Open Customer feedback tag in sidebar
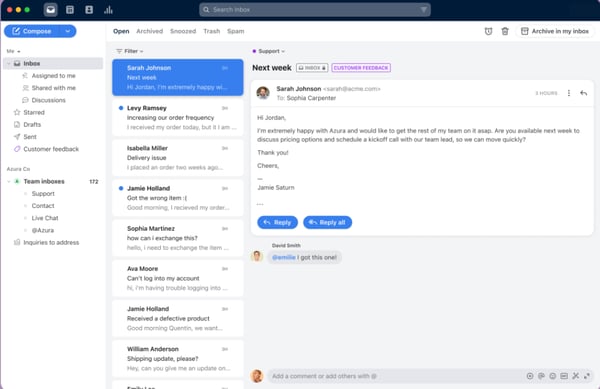Image resolution: width=600 pixels, height=389 pixels. click(x=51, y=149)
